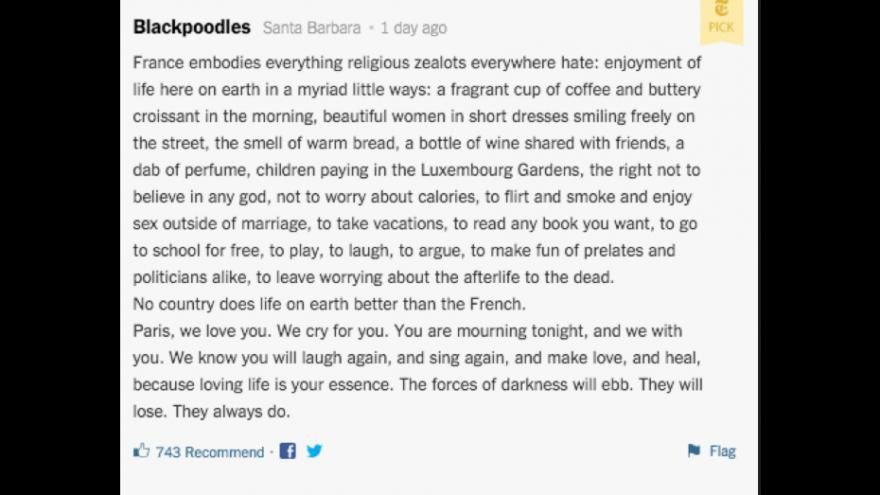Click the "1 day ago" timestamp
This screenshot has width=880, height=495.
tap(414, 28)
